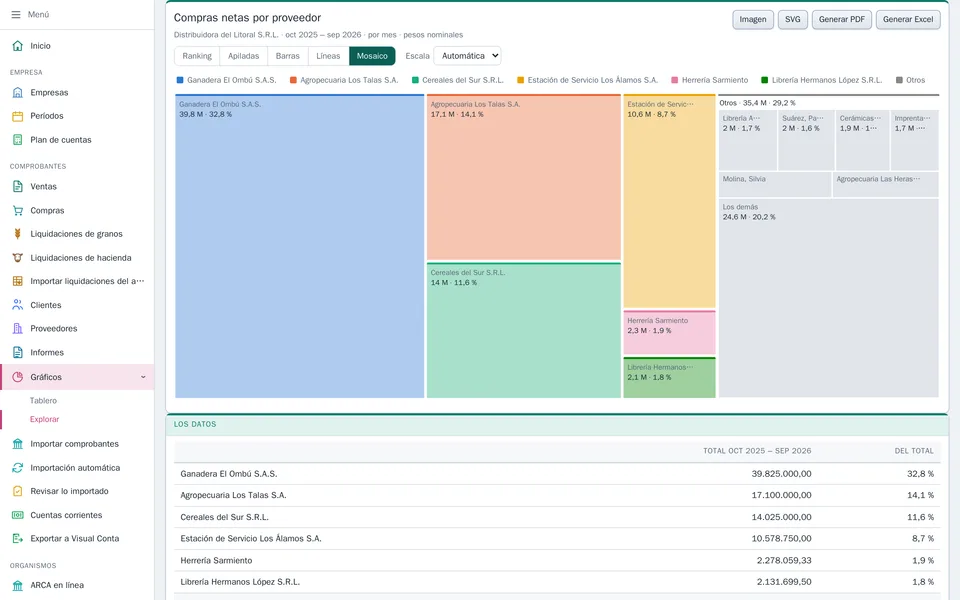Click the Inicio home icon
The height and width of the screenshot is (600, 960).
[x=18, y=46]
